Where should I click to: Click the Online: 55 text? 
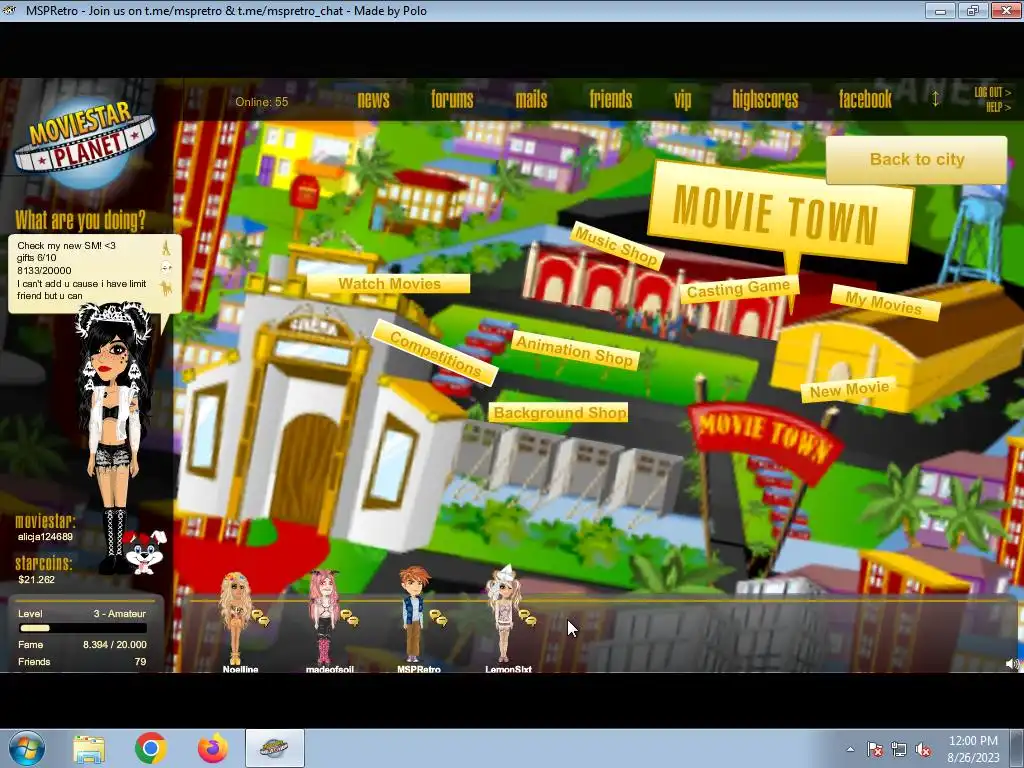(261, 102)
